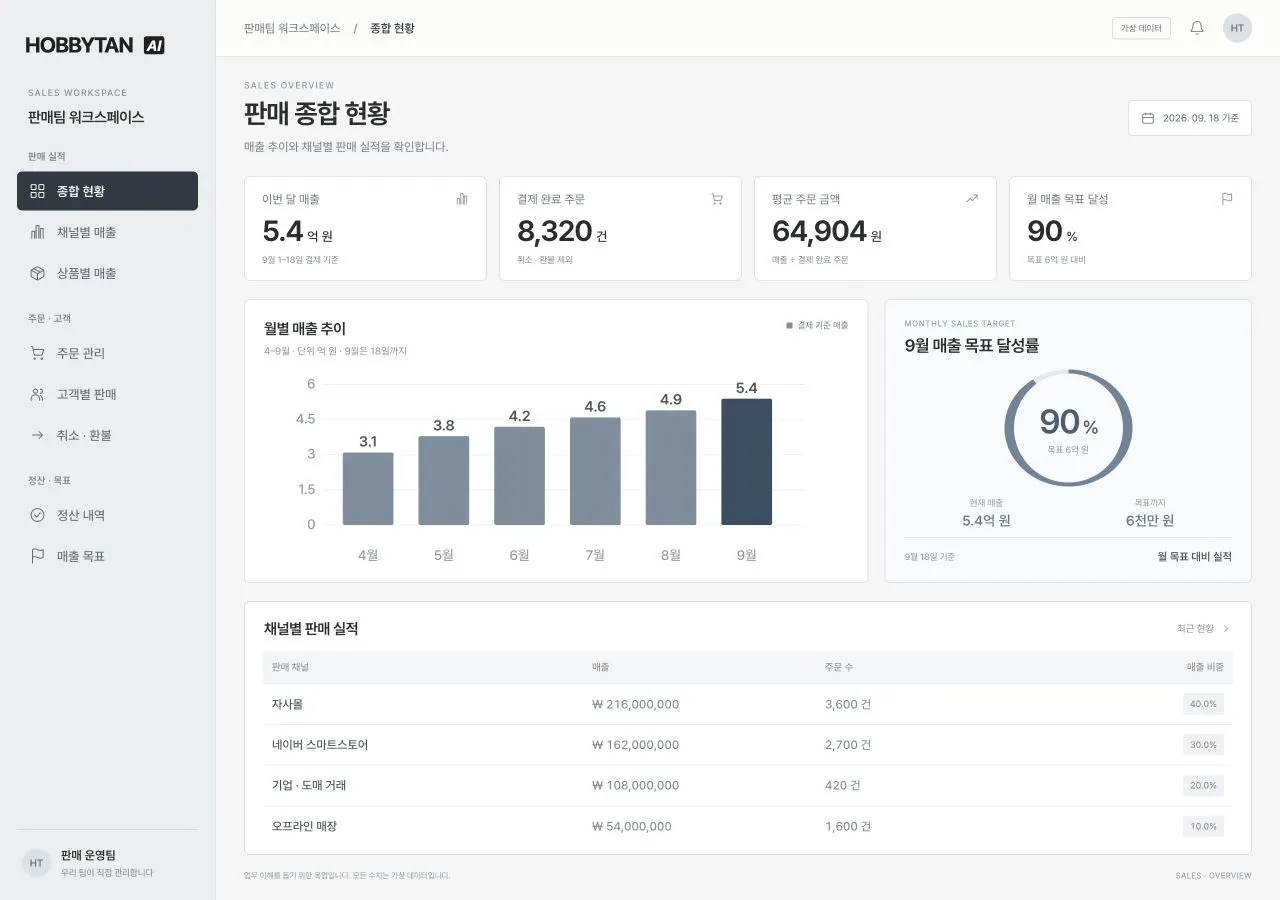Open 종합 현황 in the sidebar
The width and height of the screenshot is (1280, 900).
pyautogui.click(x=107, y=191)
